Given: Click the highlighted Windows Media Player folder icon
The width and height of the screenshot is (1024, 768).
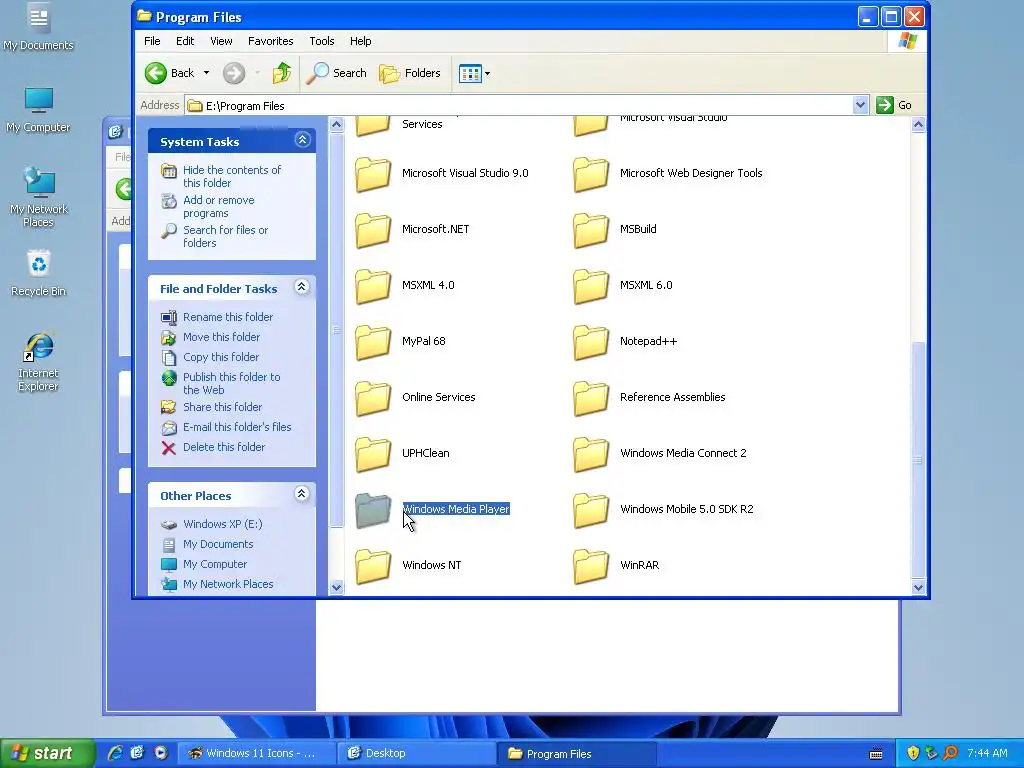Looking at the screenshot, I should tap(373, 511).
